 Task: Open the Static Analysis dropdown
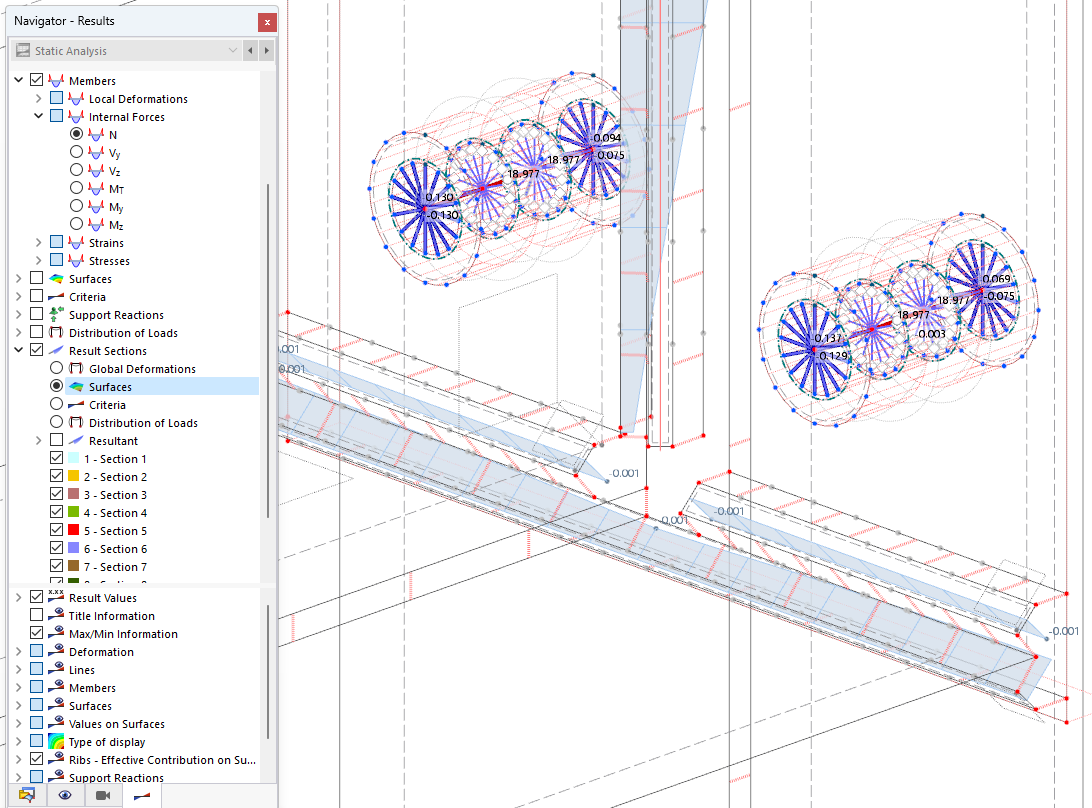point(231,50)
